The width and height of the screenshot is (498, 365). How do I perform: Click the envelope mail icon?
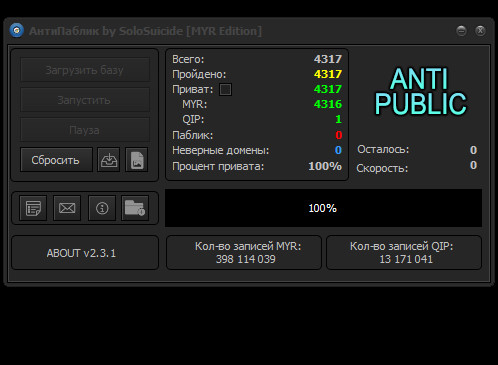point(67,208)
